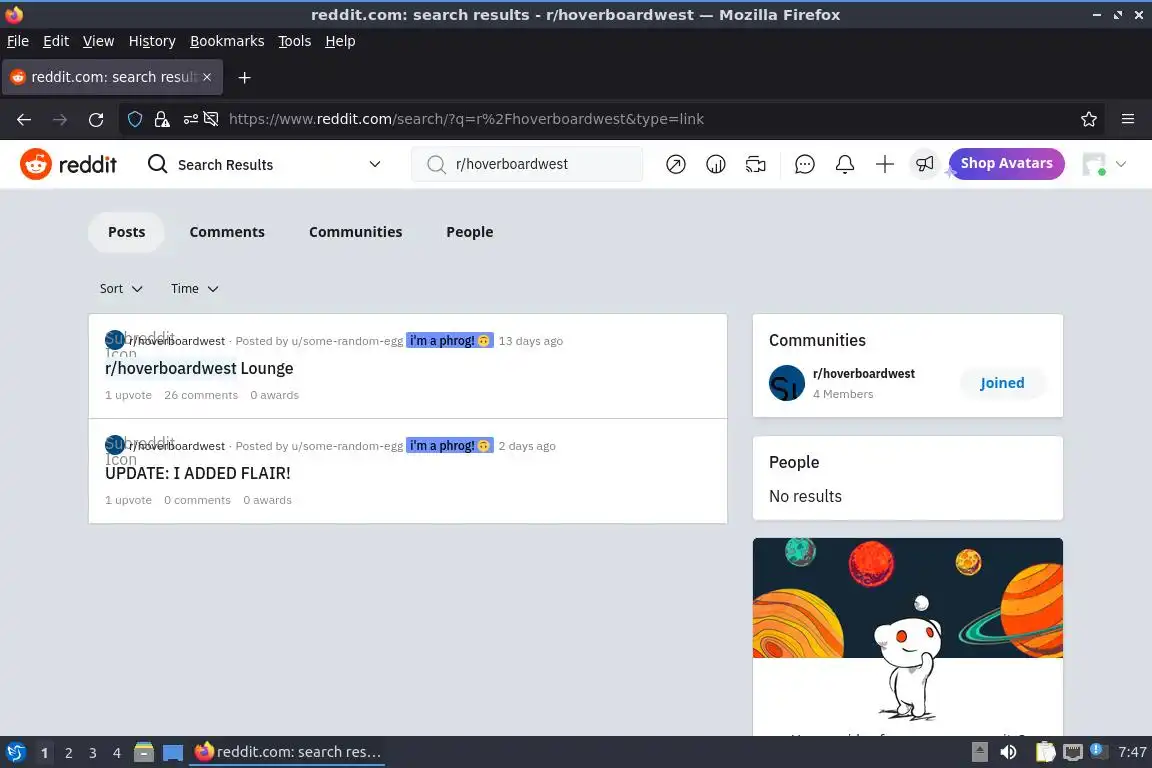Click the subreddit icon on the UPDATE post

point(115,445)
